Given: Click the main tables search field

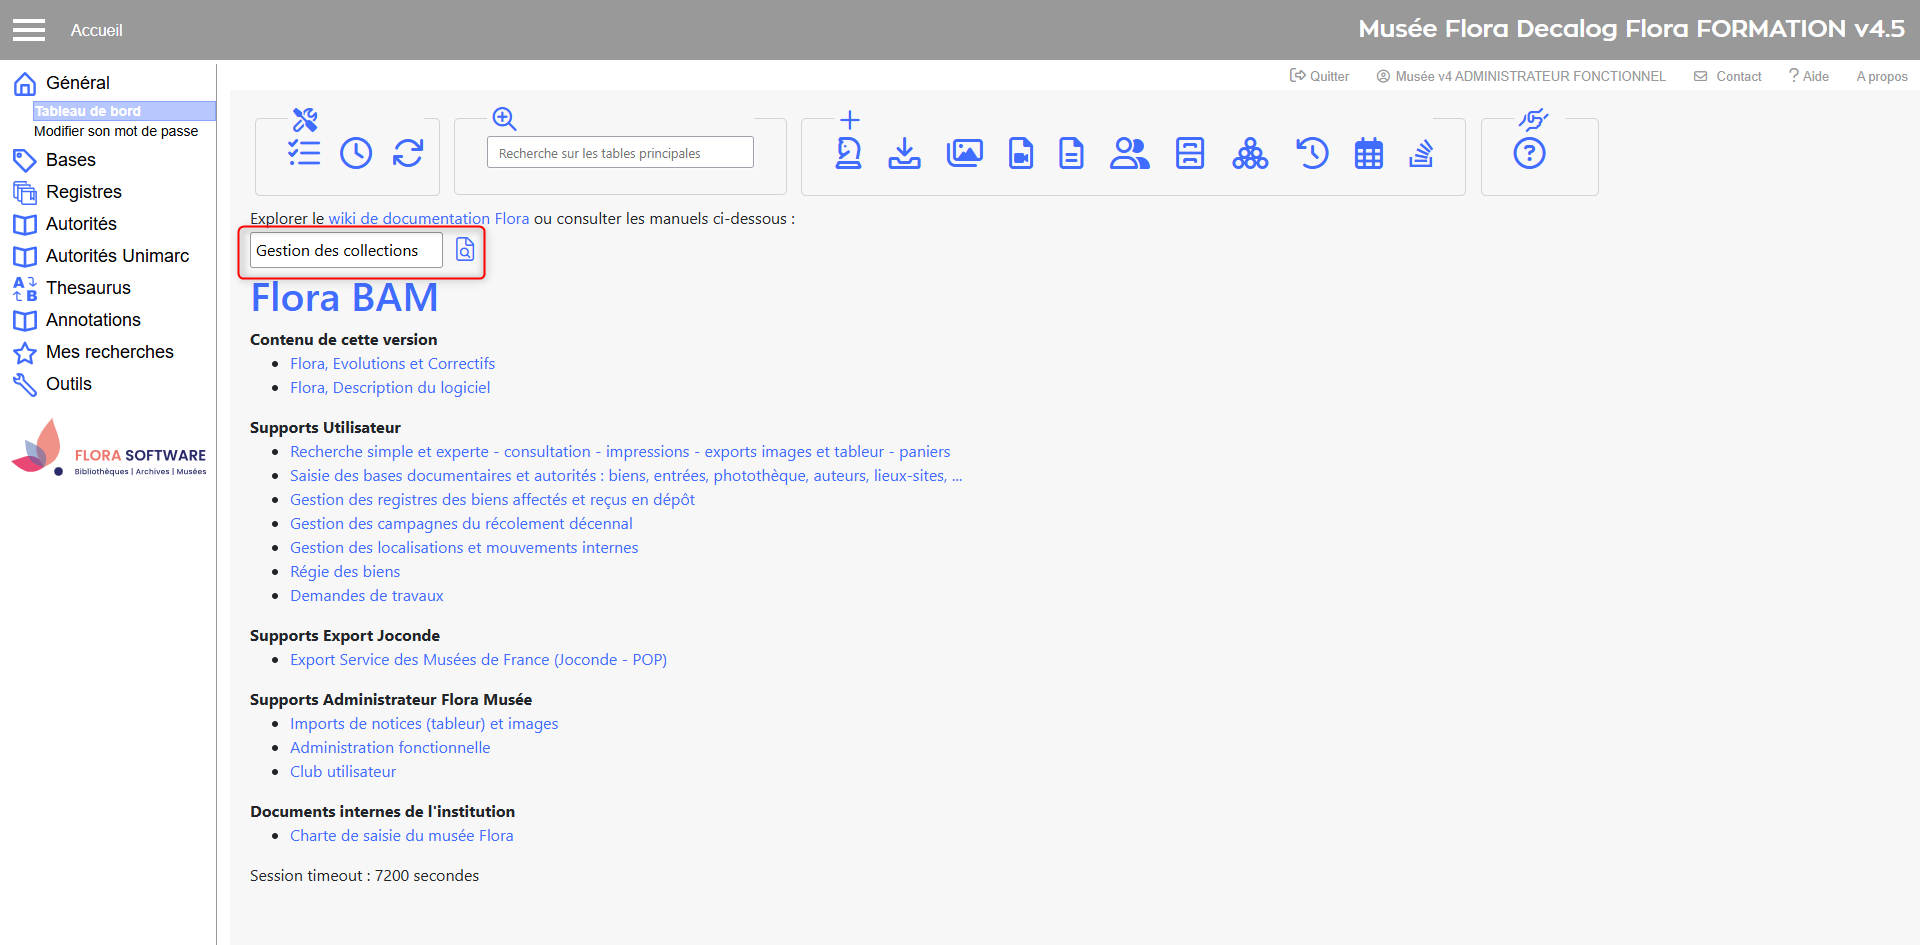Looking at the screenshot, I should (620, 153).
